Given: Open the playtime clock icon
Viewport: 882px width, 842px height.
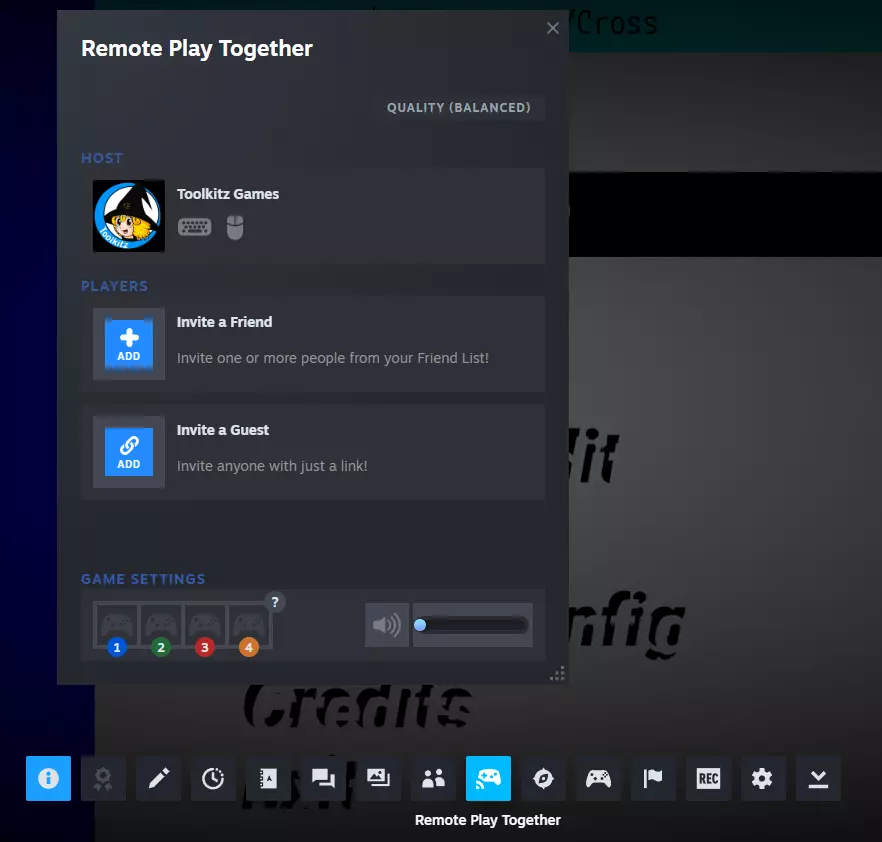Looking at the screenshot, I should click(213, 778).
